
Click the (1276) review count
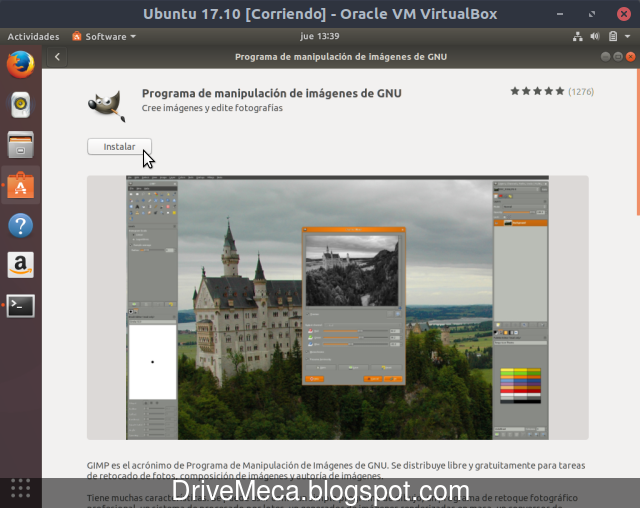tap(581, 91)
